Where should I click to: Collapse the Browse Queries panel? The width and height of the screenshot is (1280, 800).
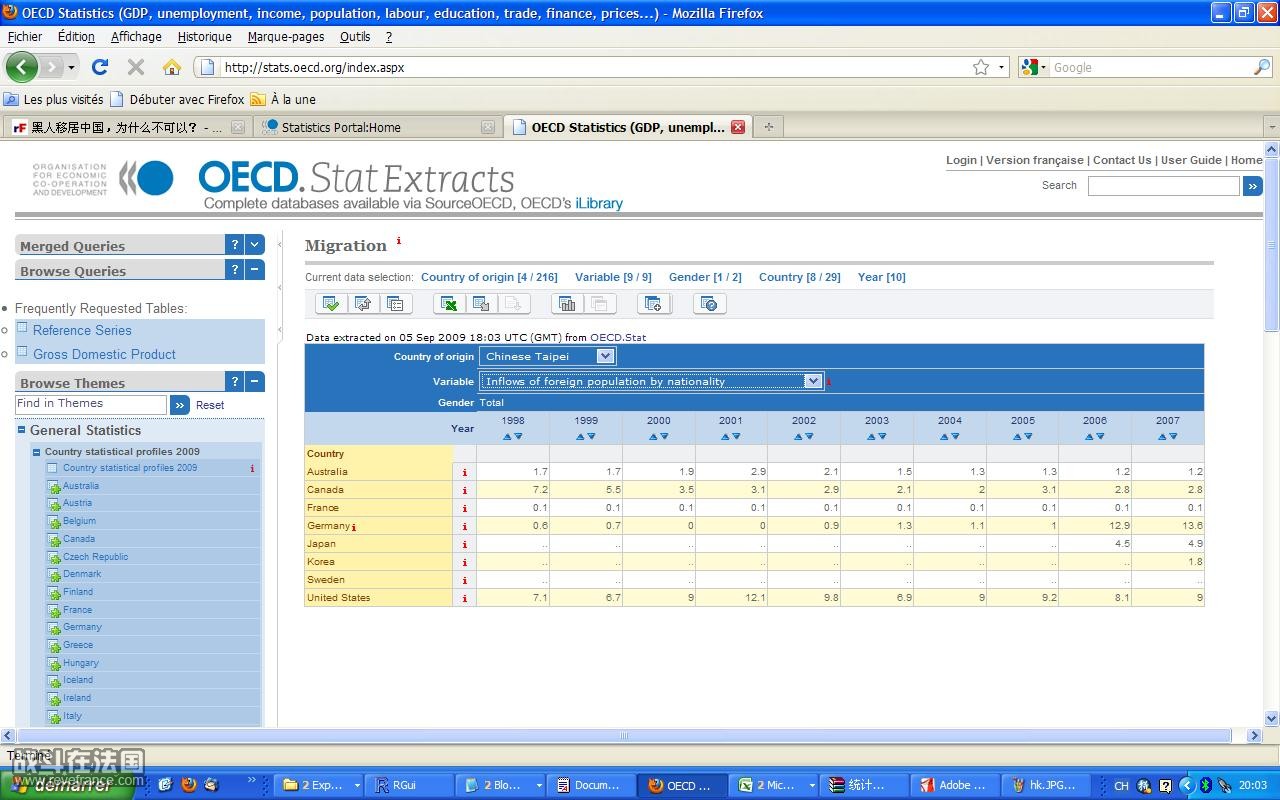click(255, 269)
